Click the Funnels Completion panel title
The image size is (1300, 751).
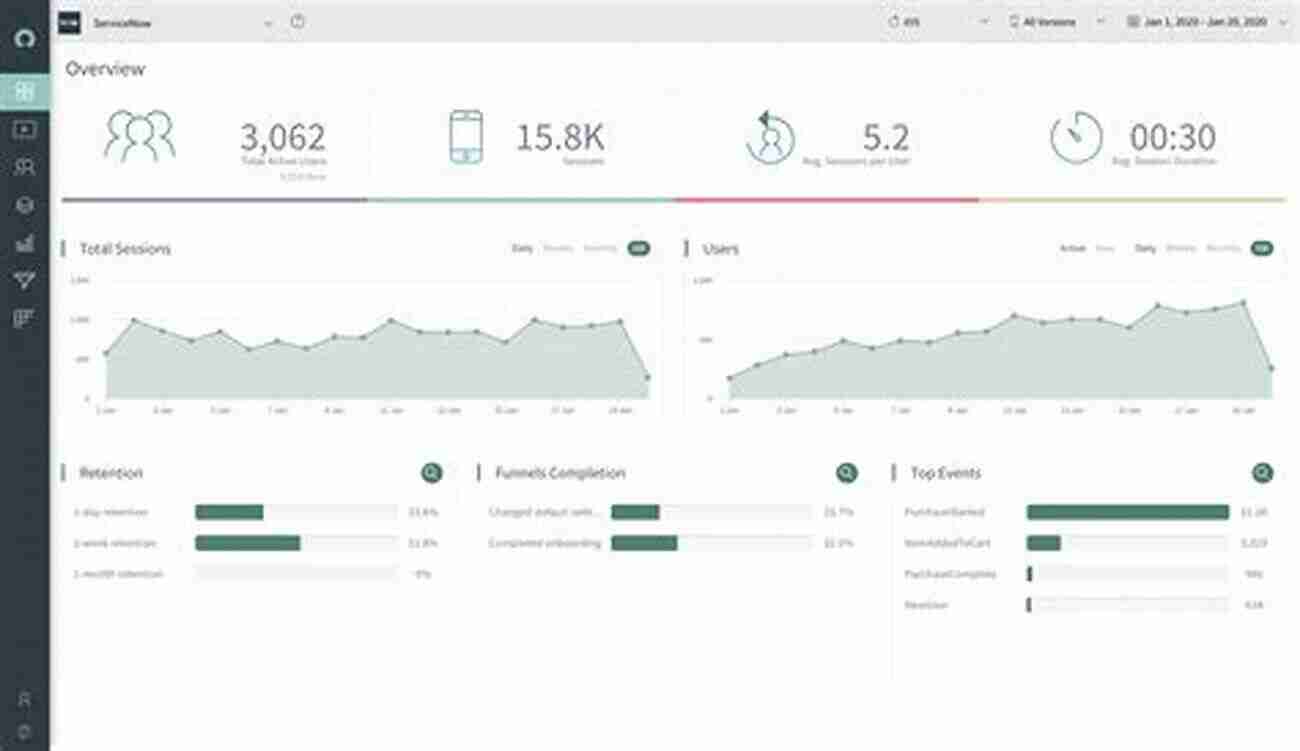[x=560, y=473]
